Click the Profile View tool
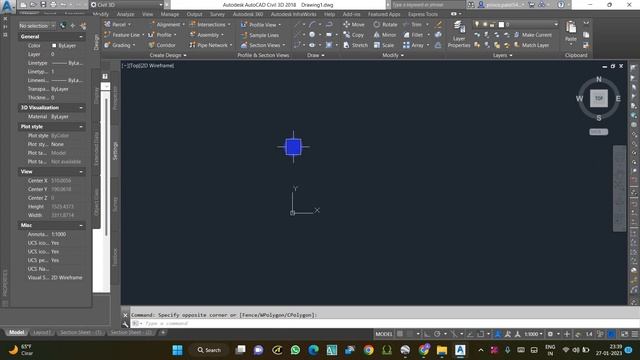 (x=260, y=25)
